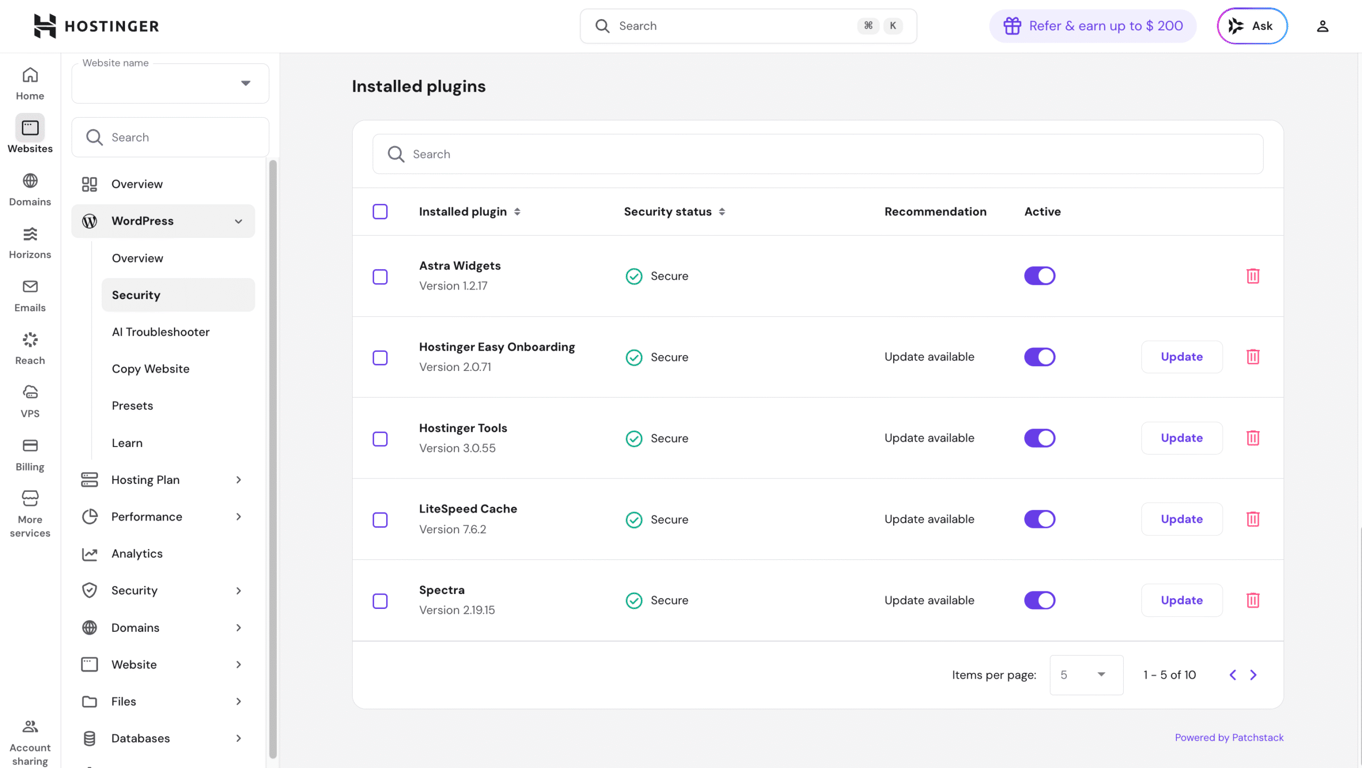Go to the Emails section

tap(29, 294)
